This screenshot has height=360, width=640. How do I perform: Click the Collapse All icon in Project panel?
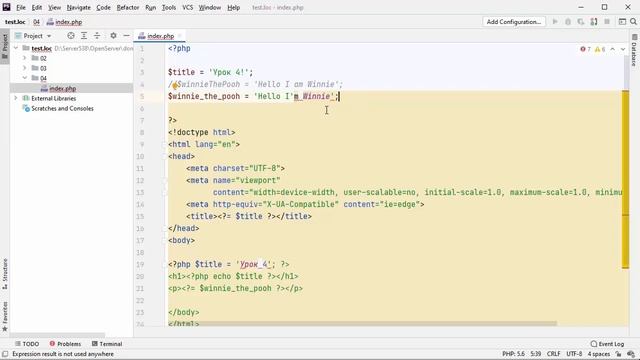pyautogui.click(x=97, y=36)
